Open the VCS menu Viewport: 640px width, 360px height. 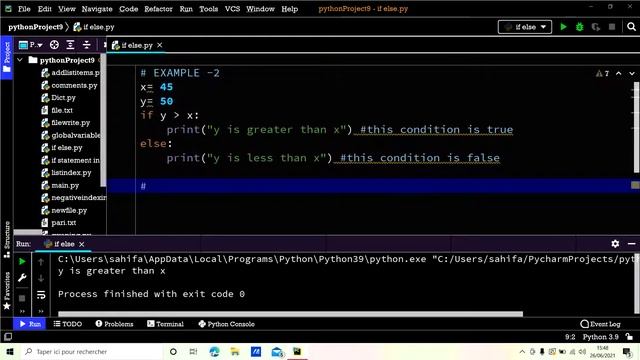[232, 9]
